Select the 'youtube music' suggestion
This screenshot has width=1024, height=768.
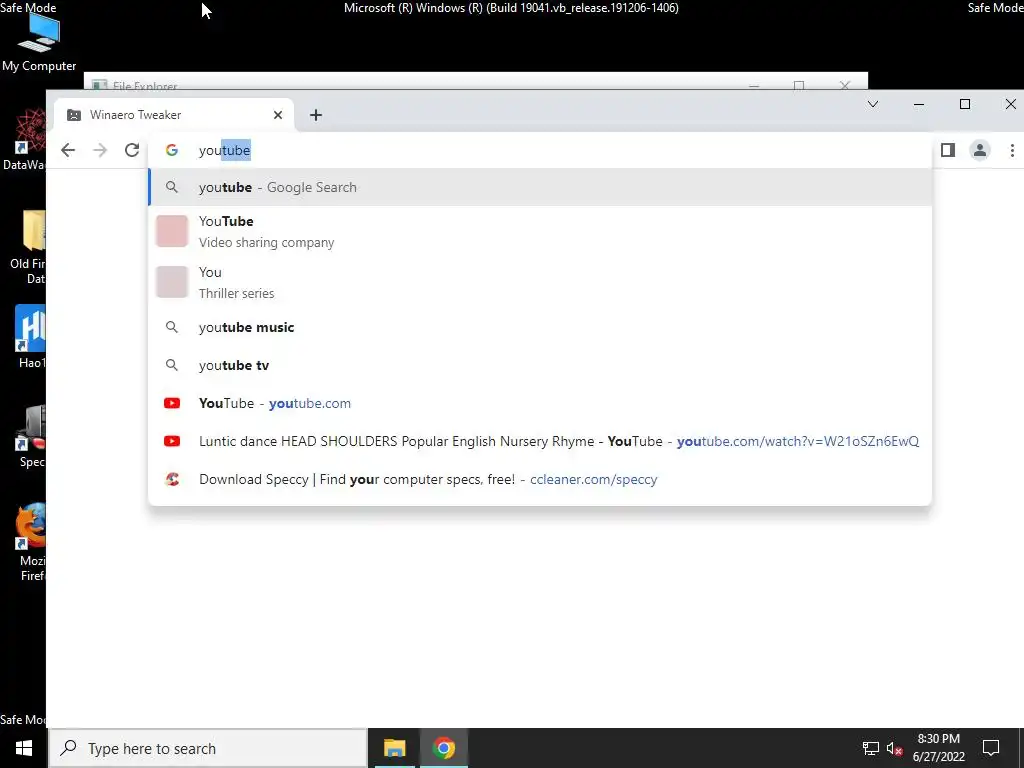[540, 327]
